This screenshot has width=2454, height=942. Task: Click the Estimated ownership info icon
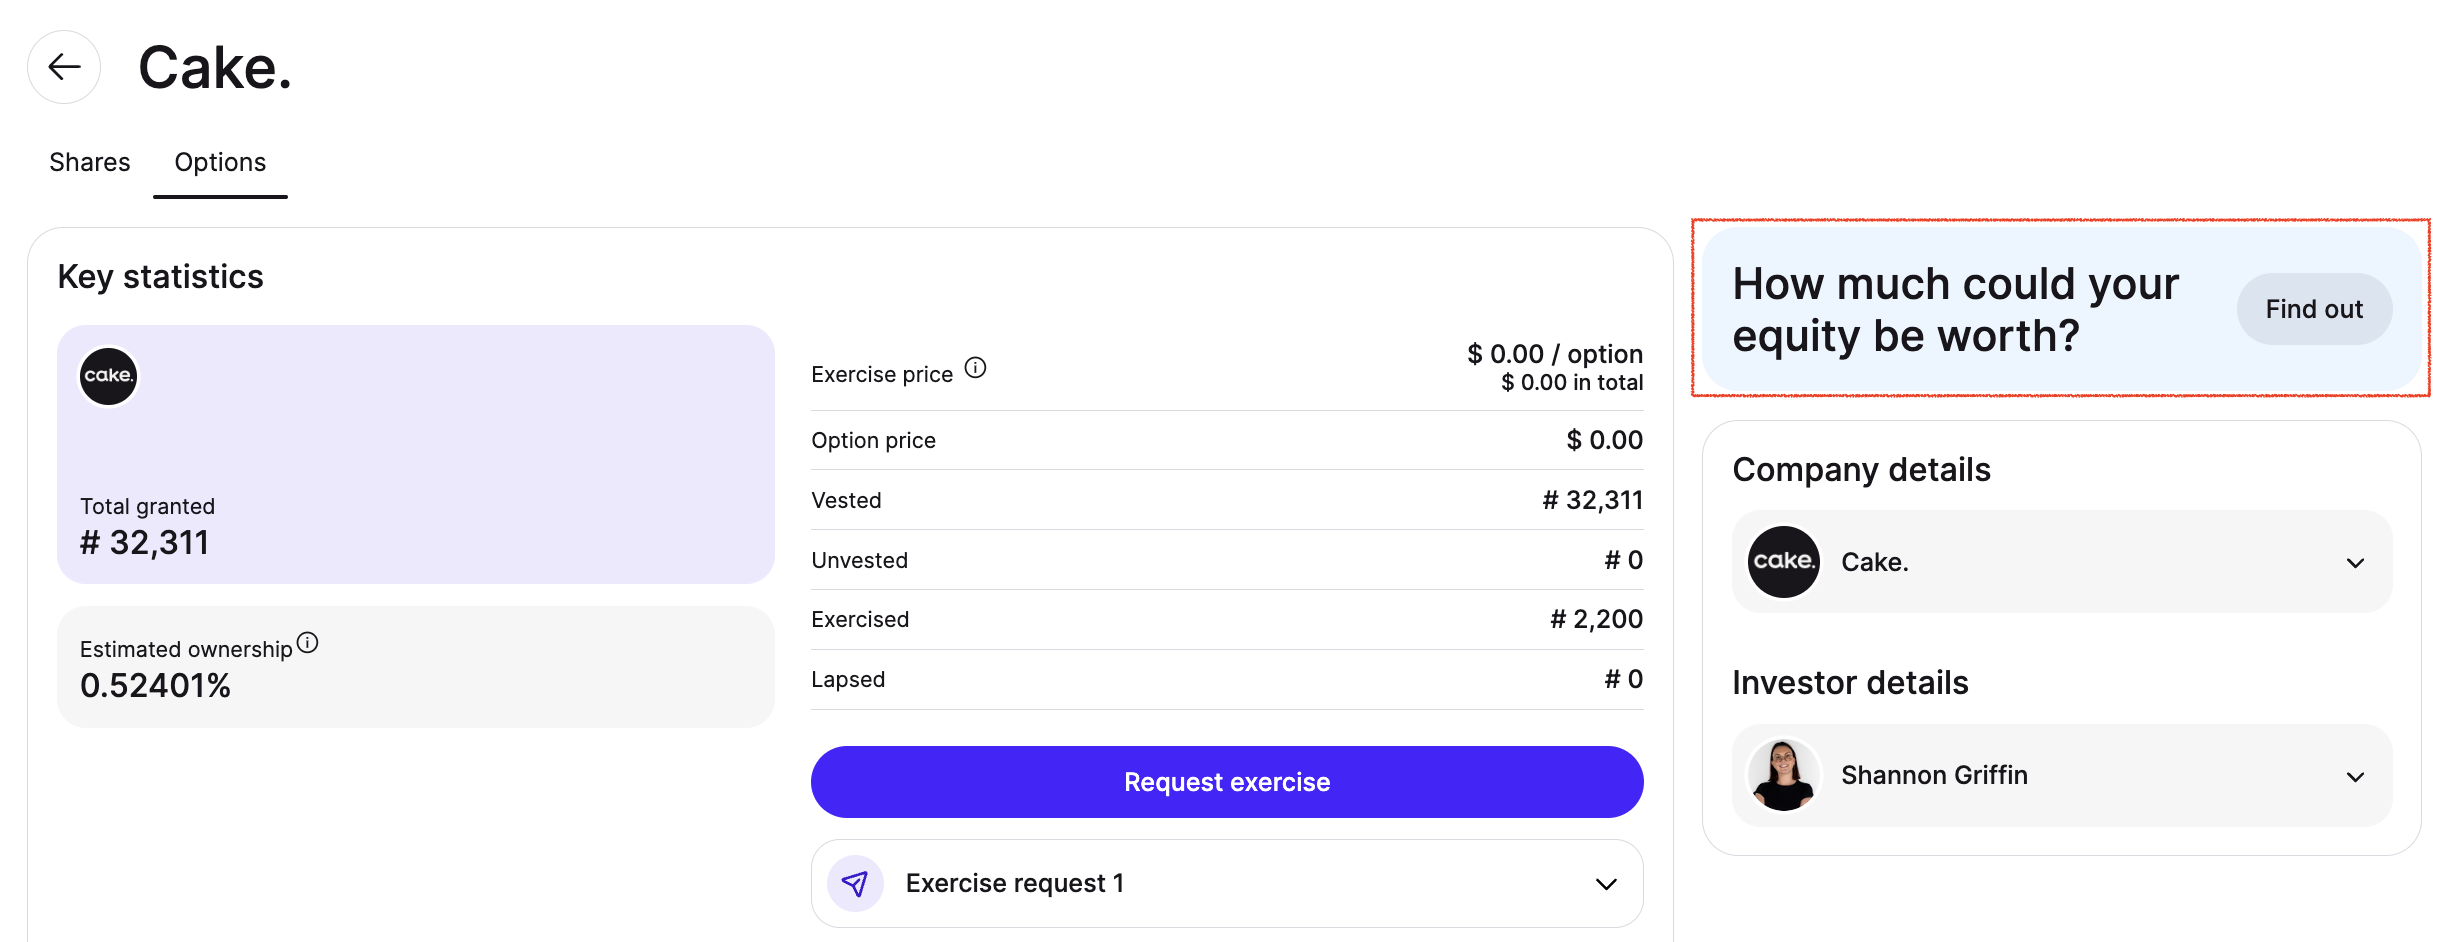308,643
